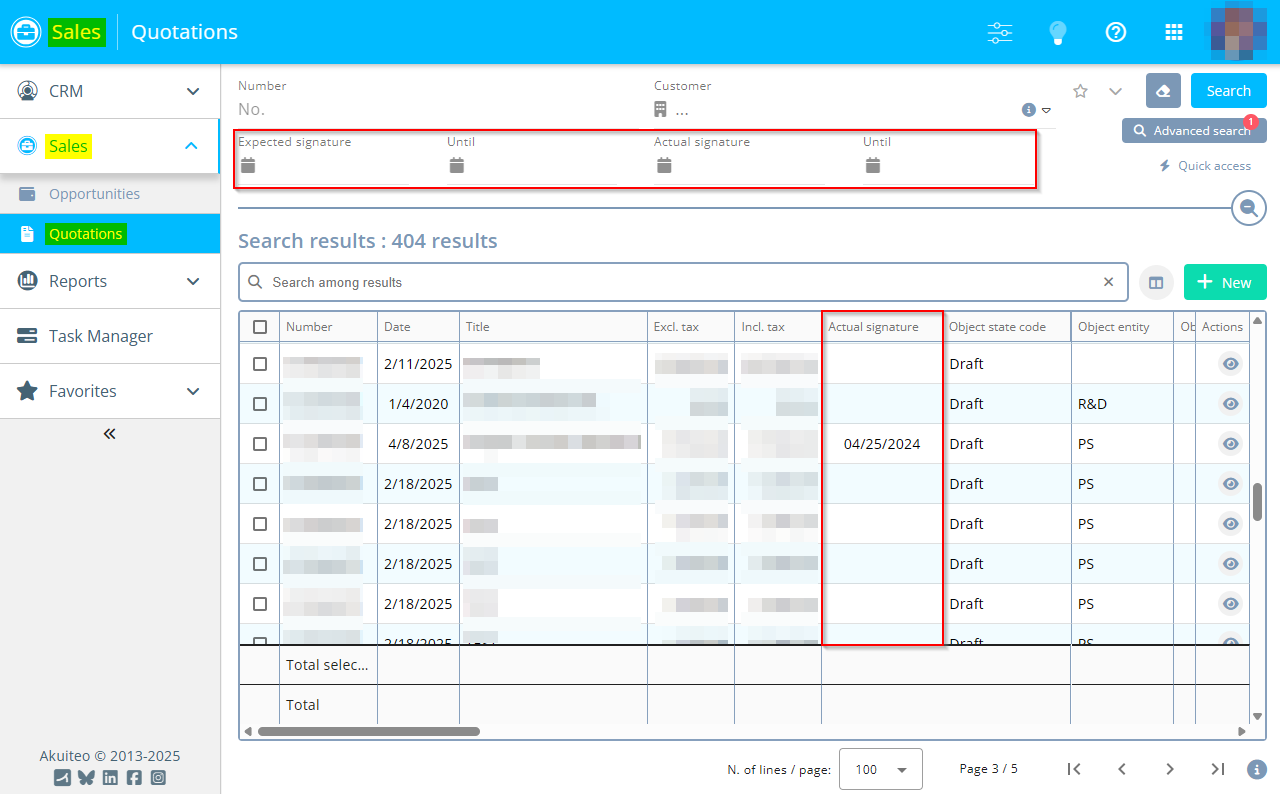
Task: Mark search as favorite with star icon
Action: tap(1080, 91)
